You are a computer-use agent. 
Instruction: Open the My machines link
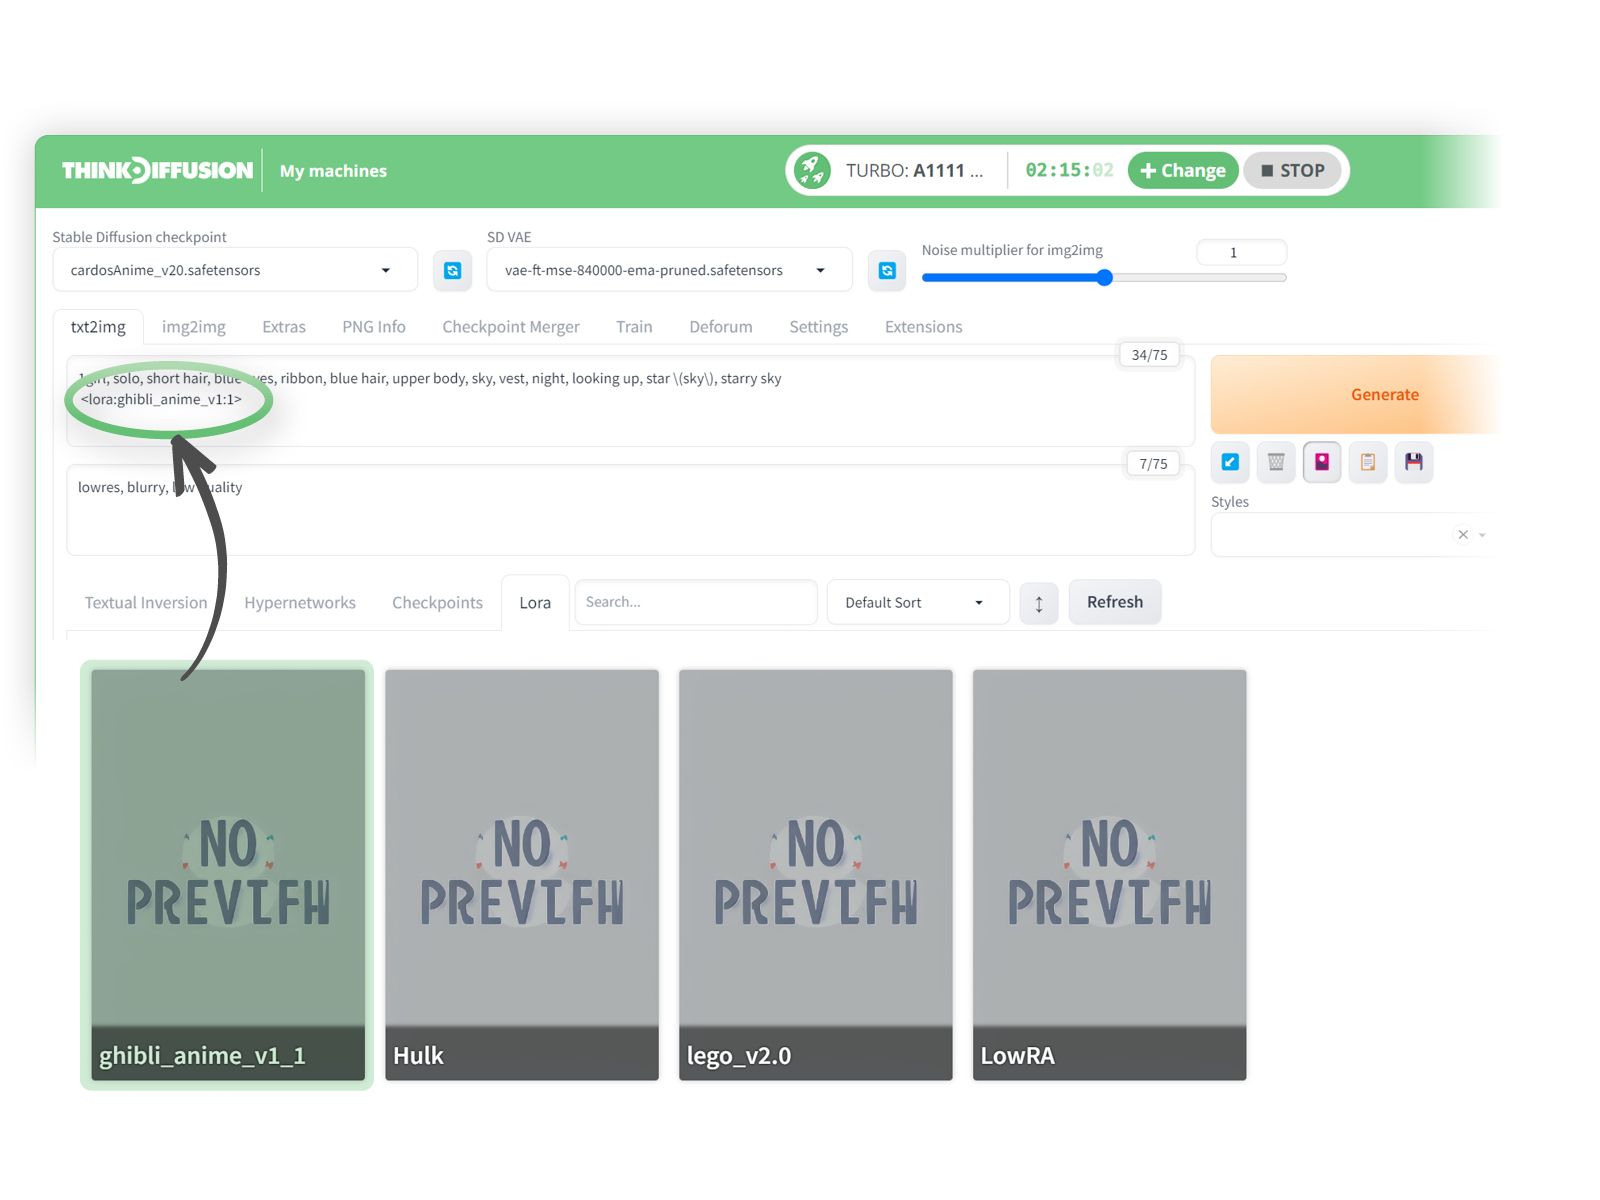333,171
